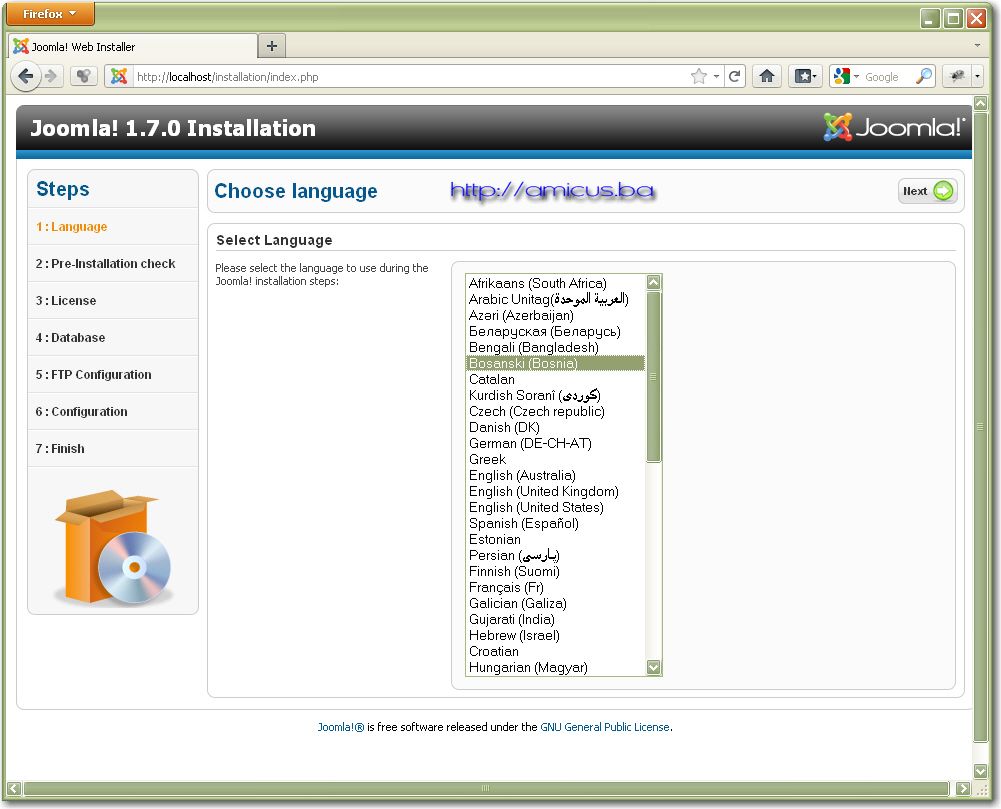Click the horizontal scroll left arrow

pyautogui.click(x=14, y=789)
